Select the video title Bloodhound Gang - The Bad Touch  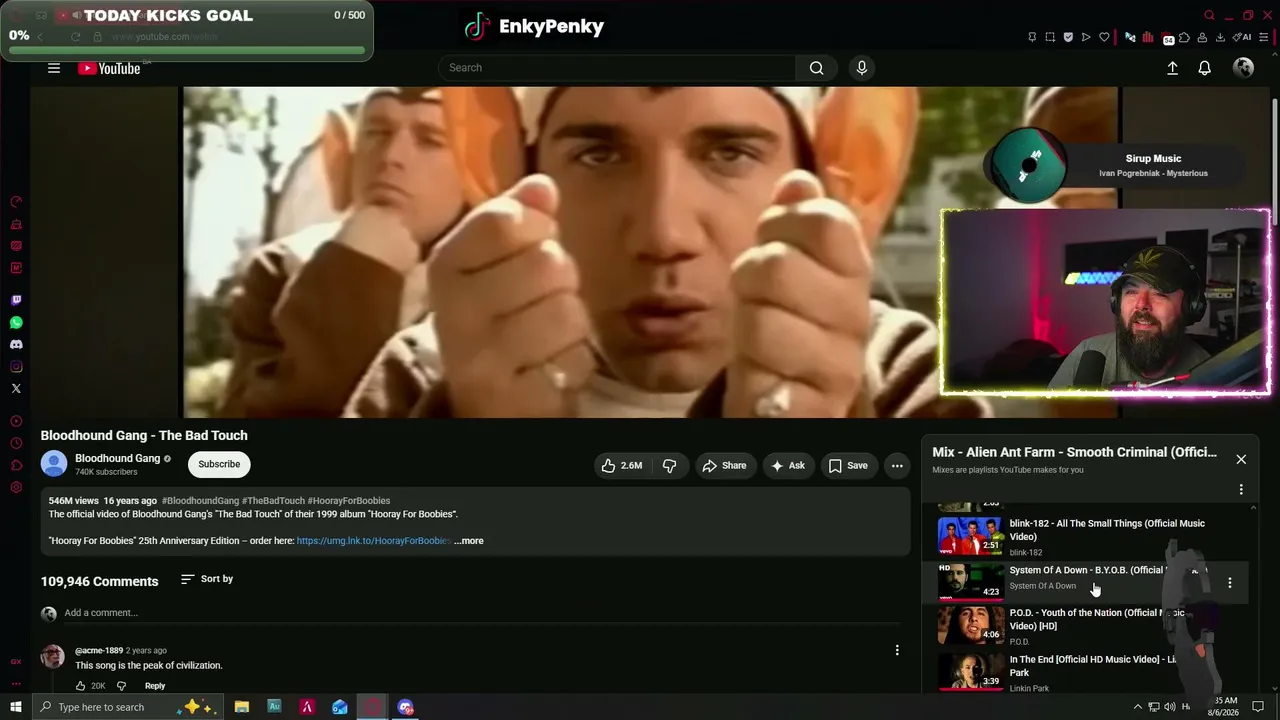pyautogui.click(x=144, y=435)
